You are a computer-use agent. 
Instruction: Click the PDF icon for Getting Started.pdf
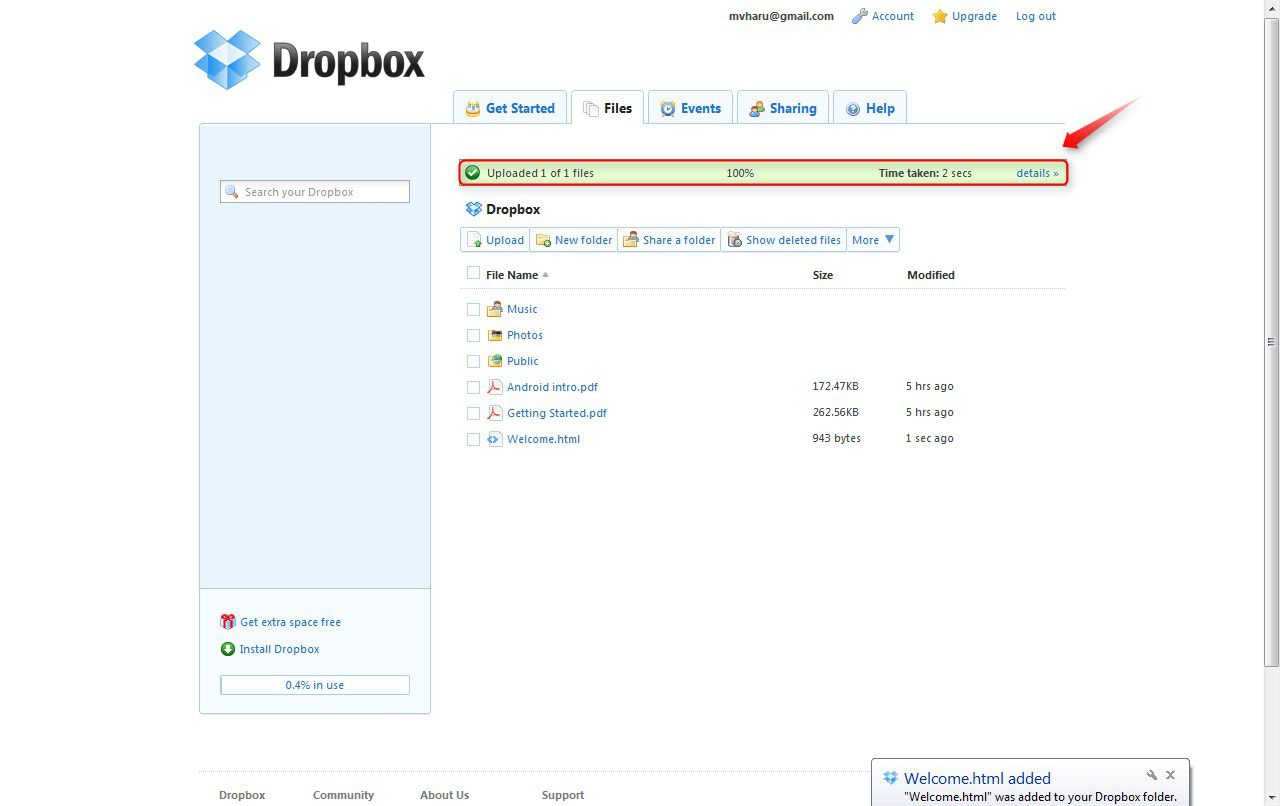494,413
